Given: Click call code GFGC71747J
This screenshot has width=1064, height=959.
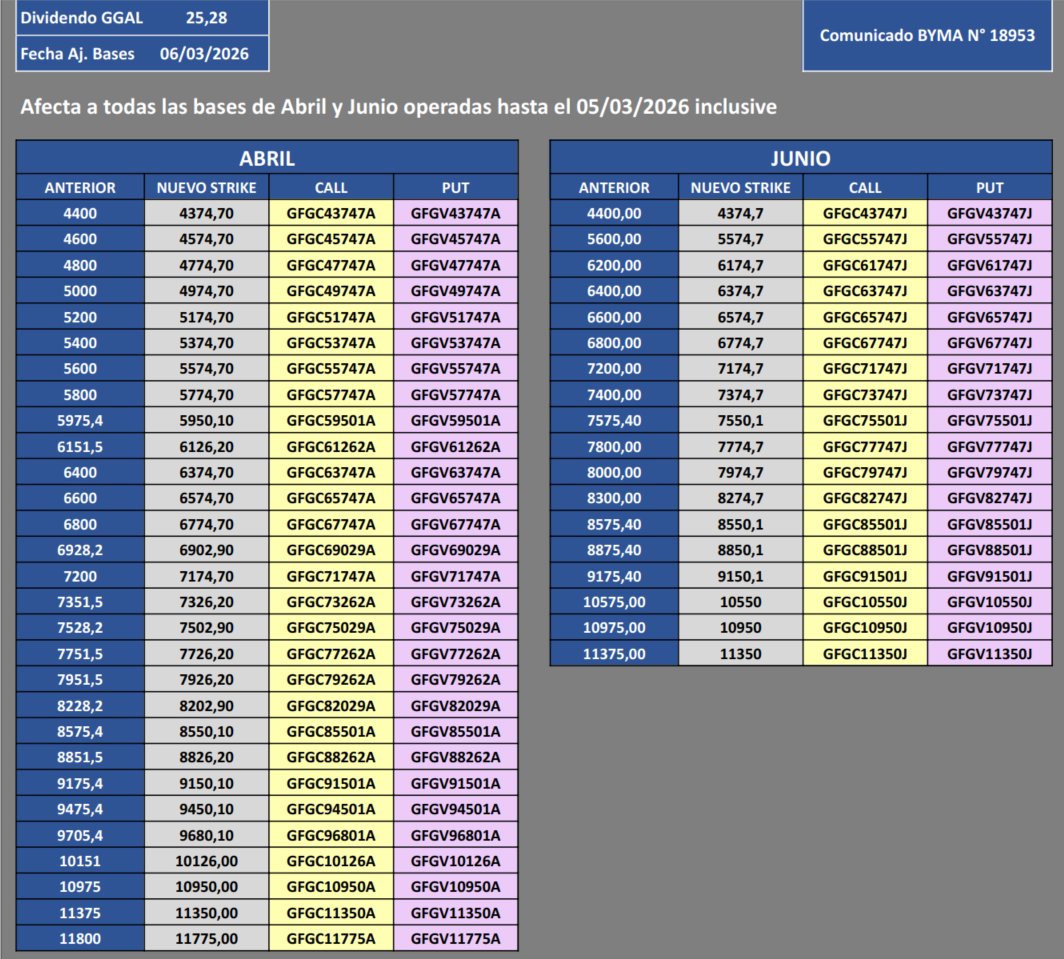Looking at the screenshot, I should (x=864, y=369).
